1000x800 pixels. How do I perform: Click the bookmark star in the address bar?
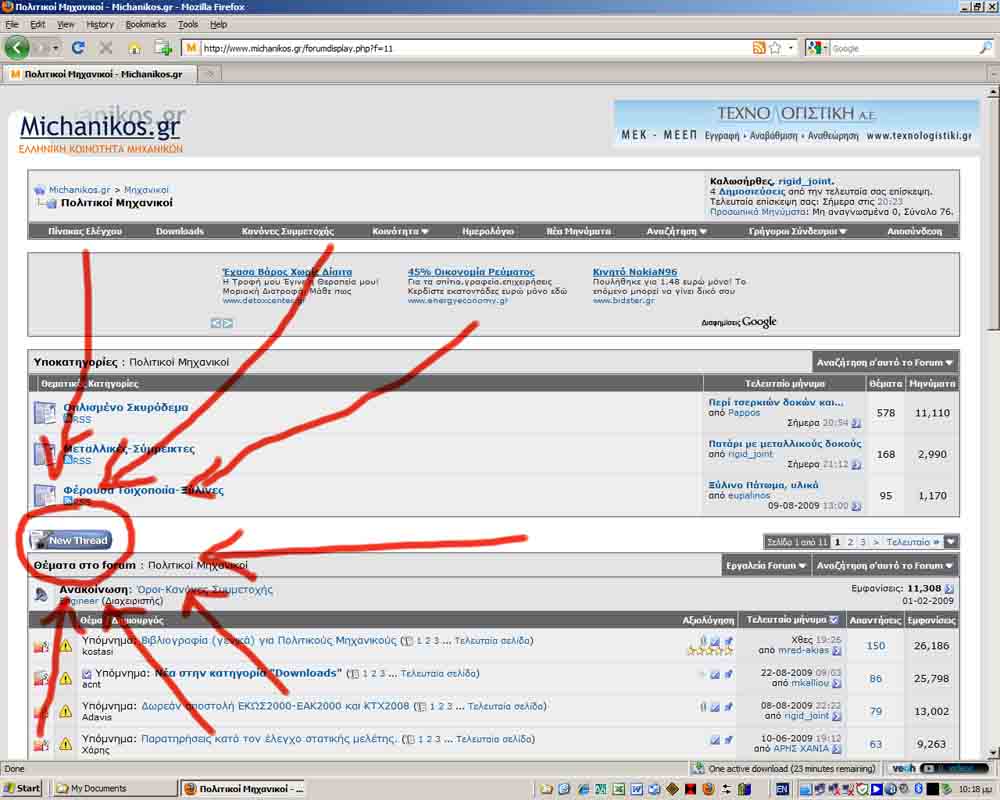click(x=775, y=47)
